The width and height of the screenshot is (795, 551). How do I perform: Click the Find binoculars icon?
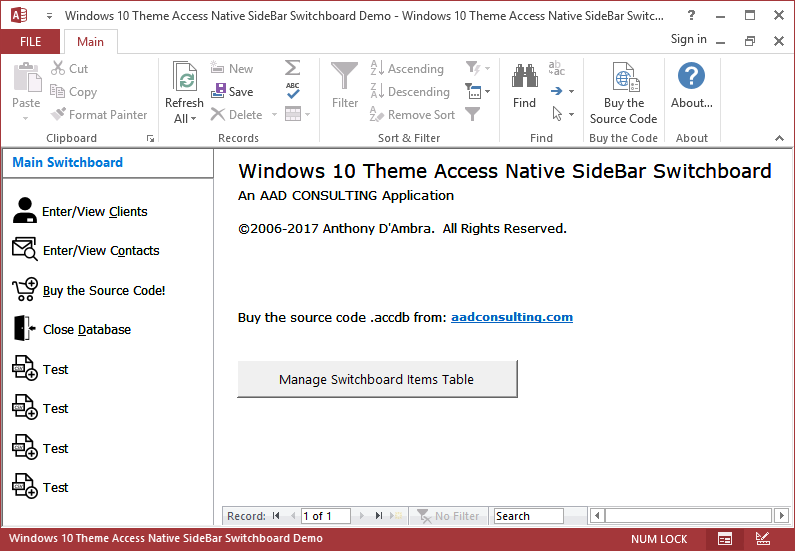[x=524, y=76]
